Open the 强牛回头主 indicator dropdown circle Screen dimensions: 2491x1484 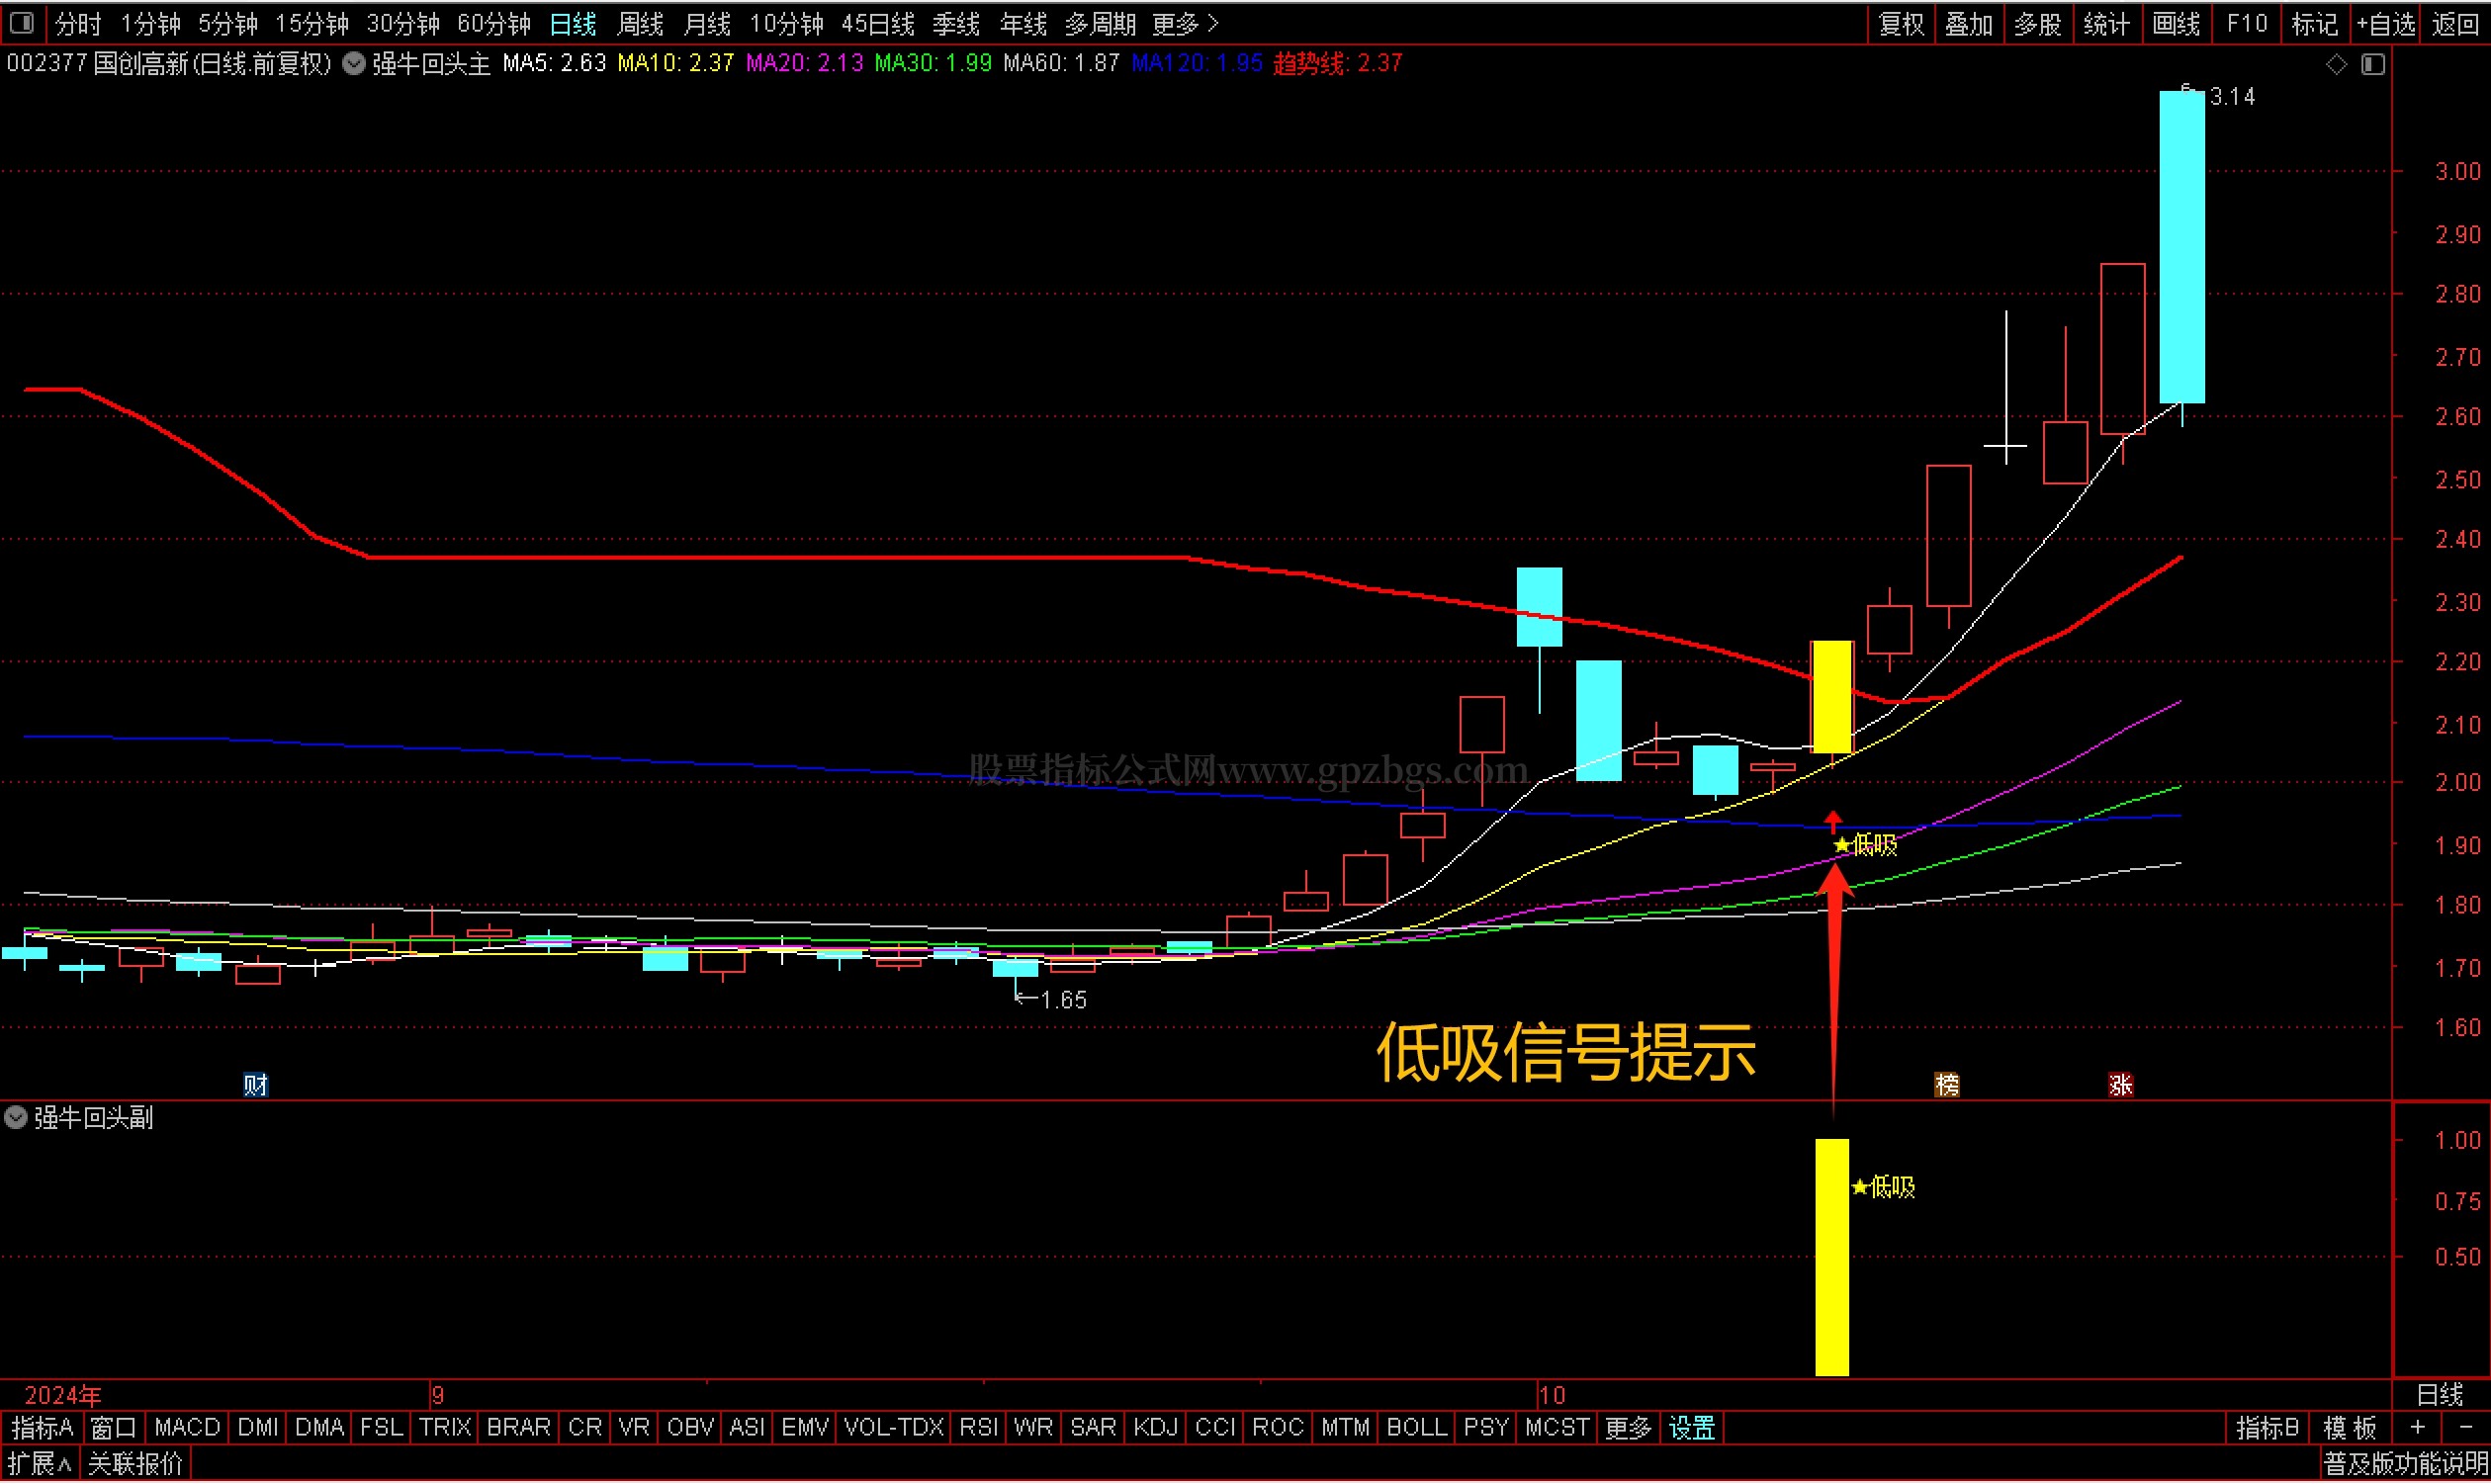pyautogui.click(x=353, y=64)
